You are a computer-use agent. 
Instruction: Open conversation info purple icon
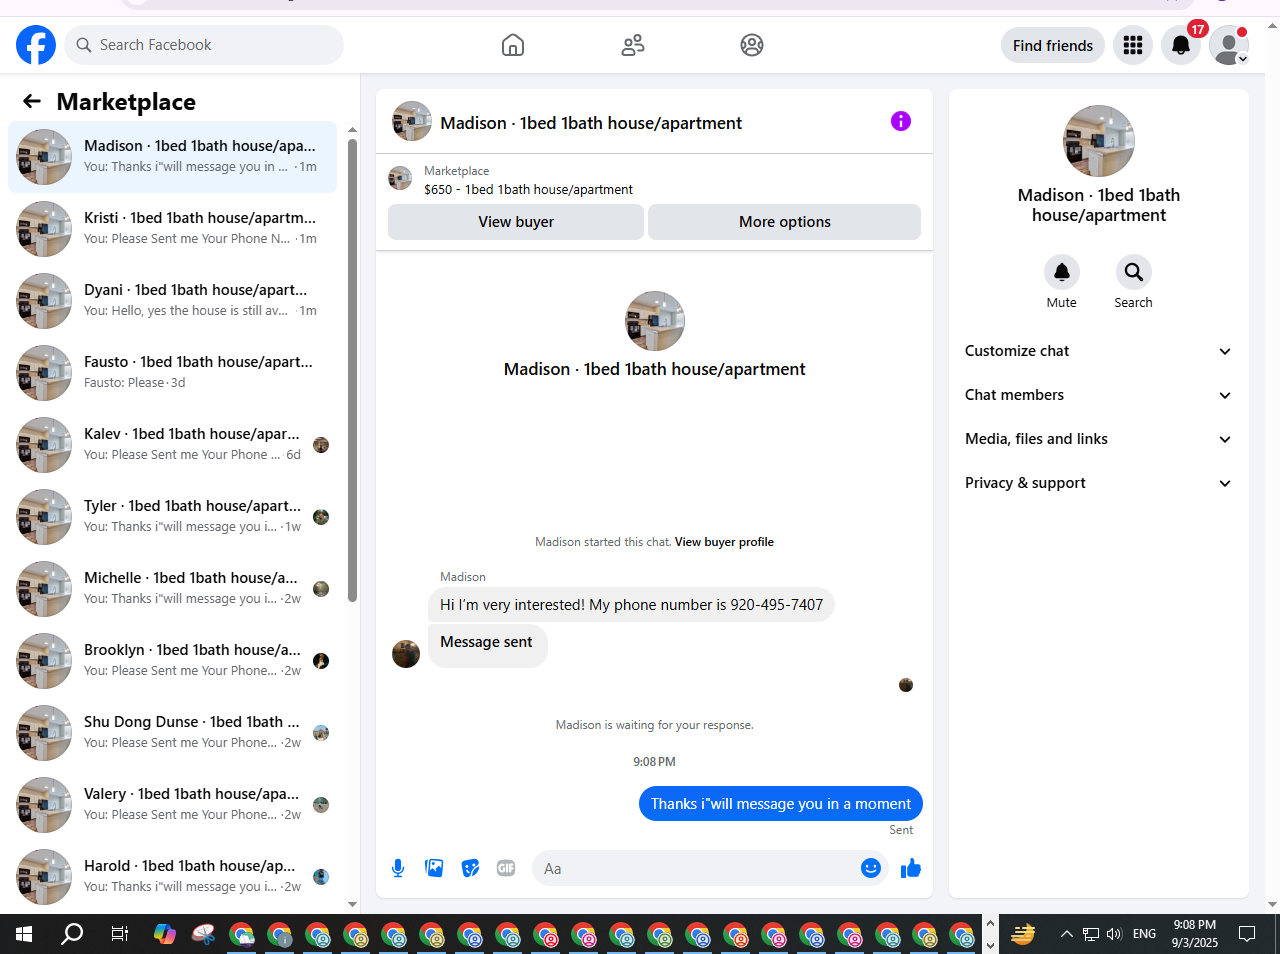pos(901,121)
